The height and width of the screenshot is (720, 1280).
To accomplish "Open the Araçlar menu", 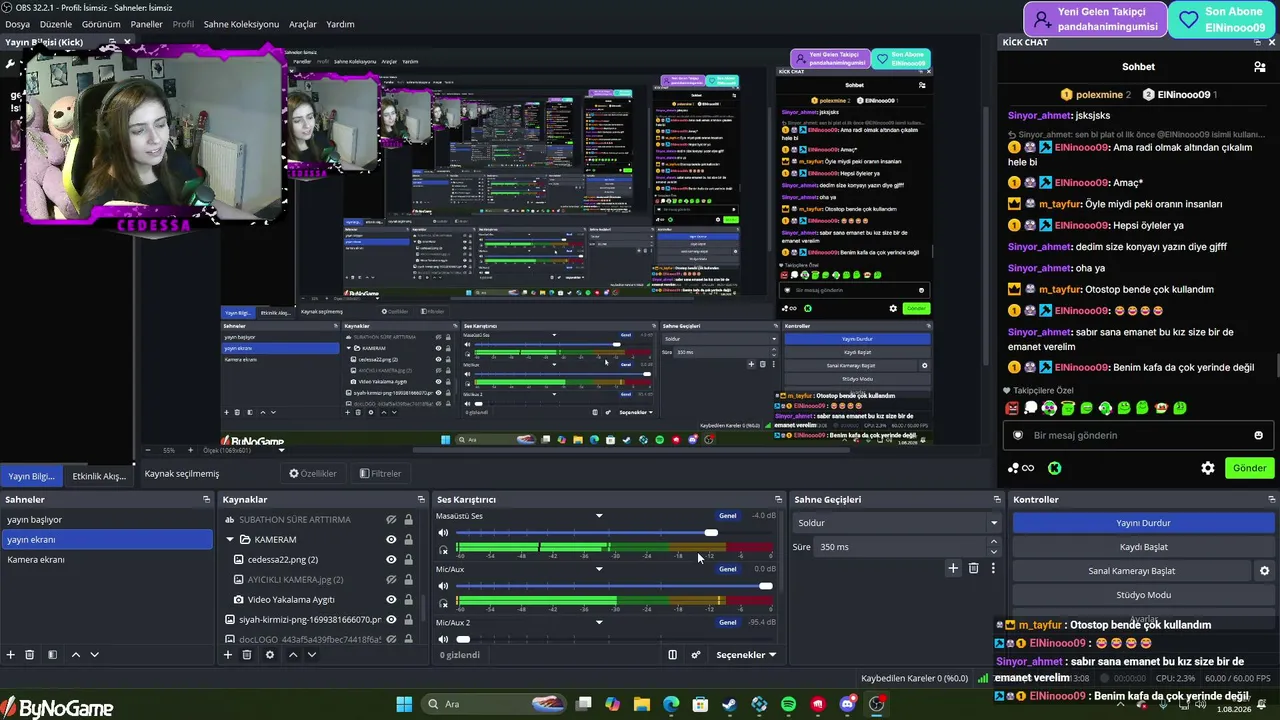I will 303,24.
